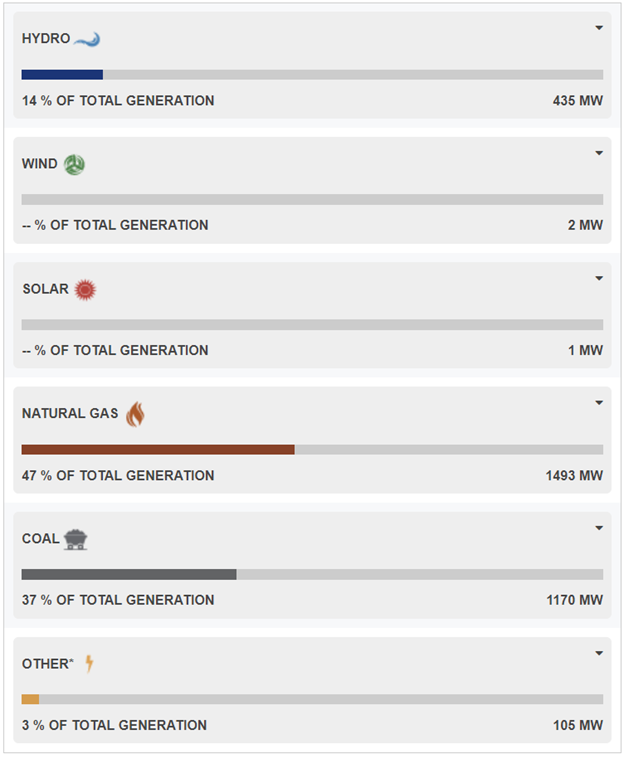Click the 37 % of total generation text
This screenshot has height=759, width=624.
[x=118, y=600]
